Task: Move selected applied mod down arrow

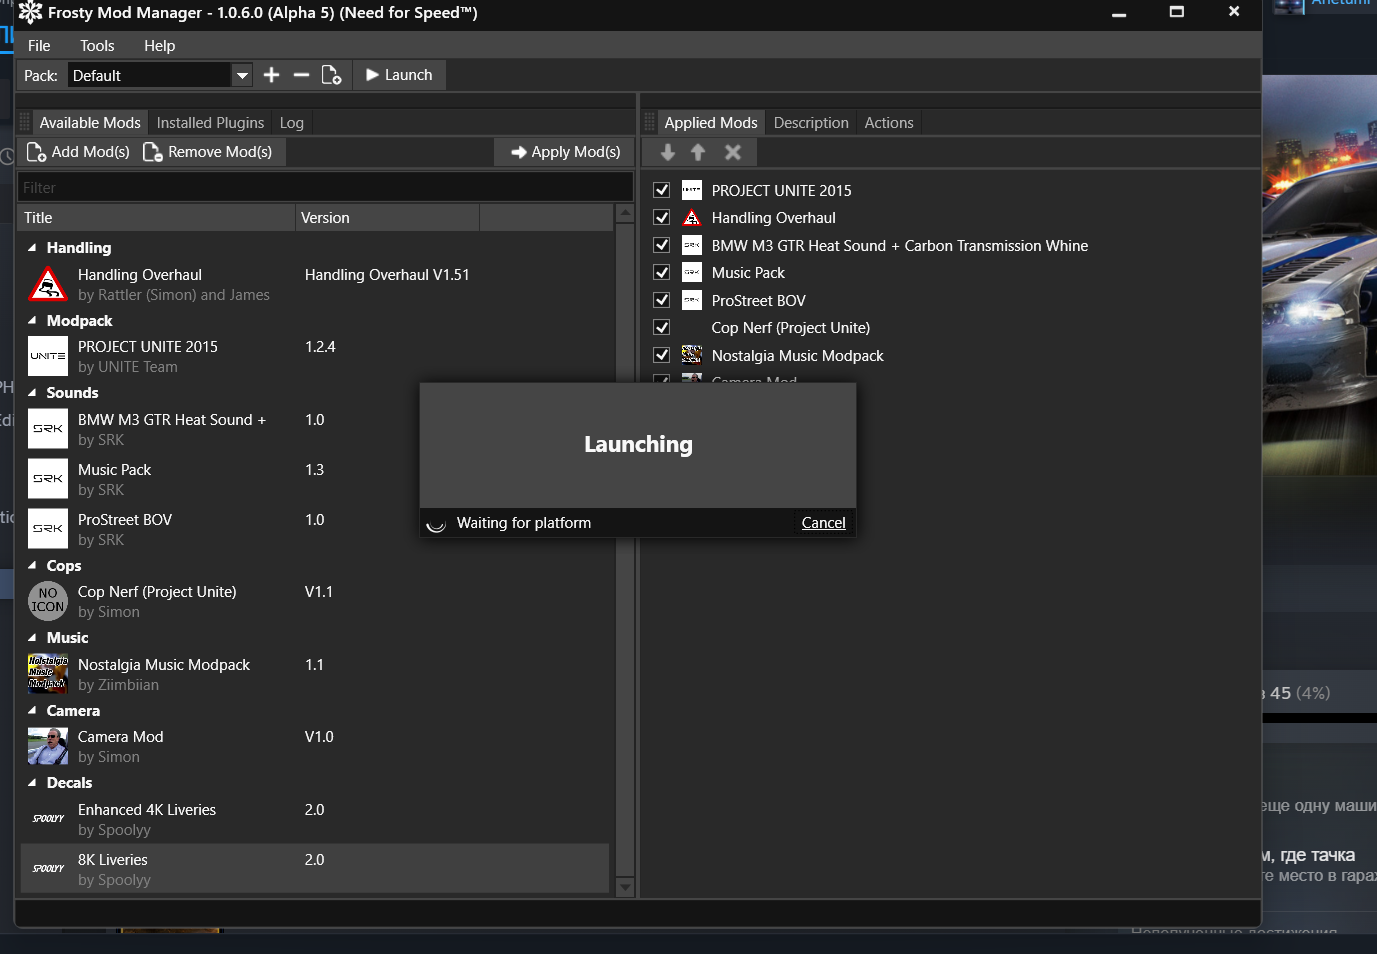Action: coord(668,152)
